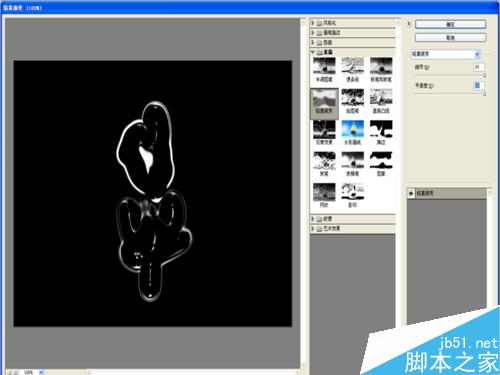Viewport: 500px width, 375px height.
Task: Click the OK (确定) button
Action: click(450, 24)
